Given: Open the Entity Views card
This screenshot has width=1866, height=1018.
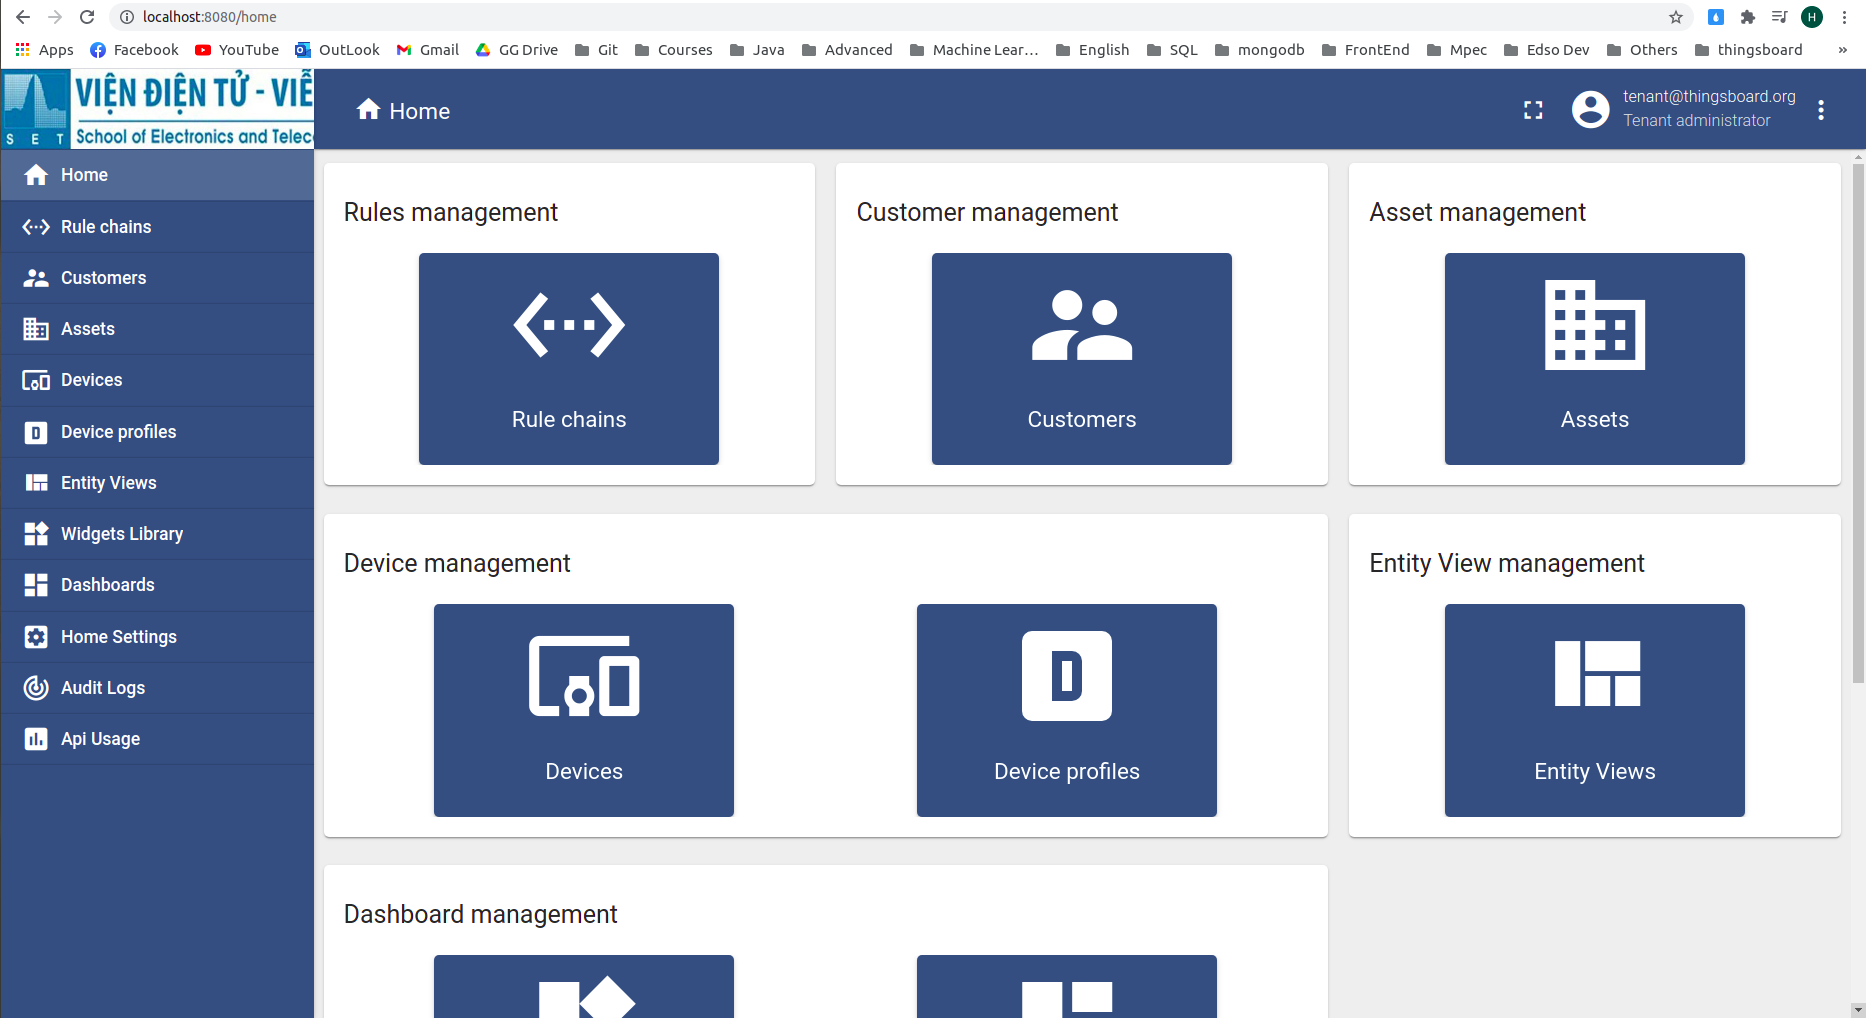Looking at the screenshot, I should 1593,710.
